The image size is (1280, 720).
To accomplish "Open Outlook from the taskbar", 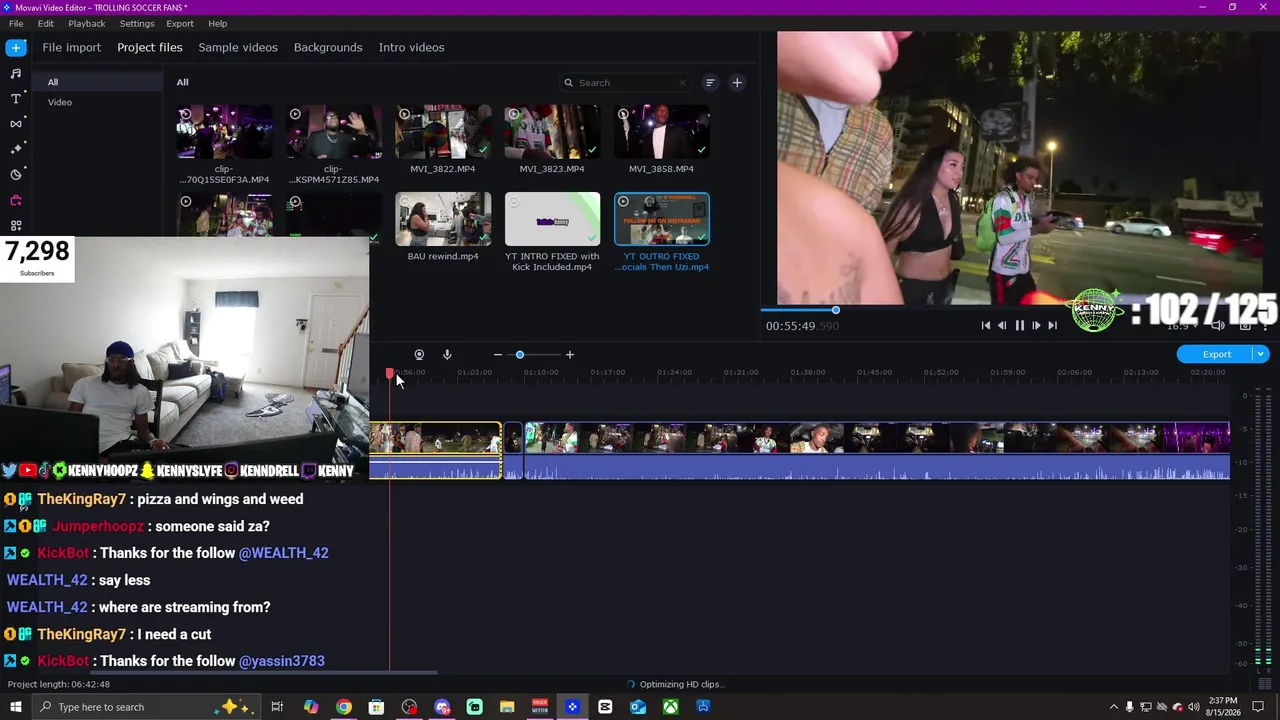I will [x=638, y=707].
